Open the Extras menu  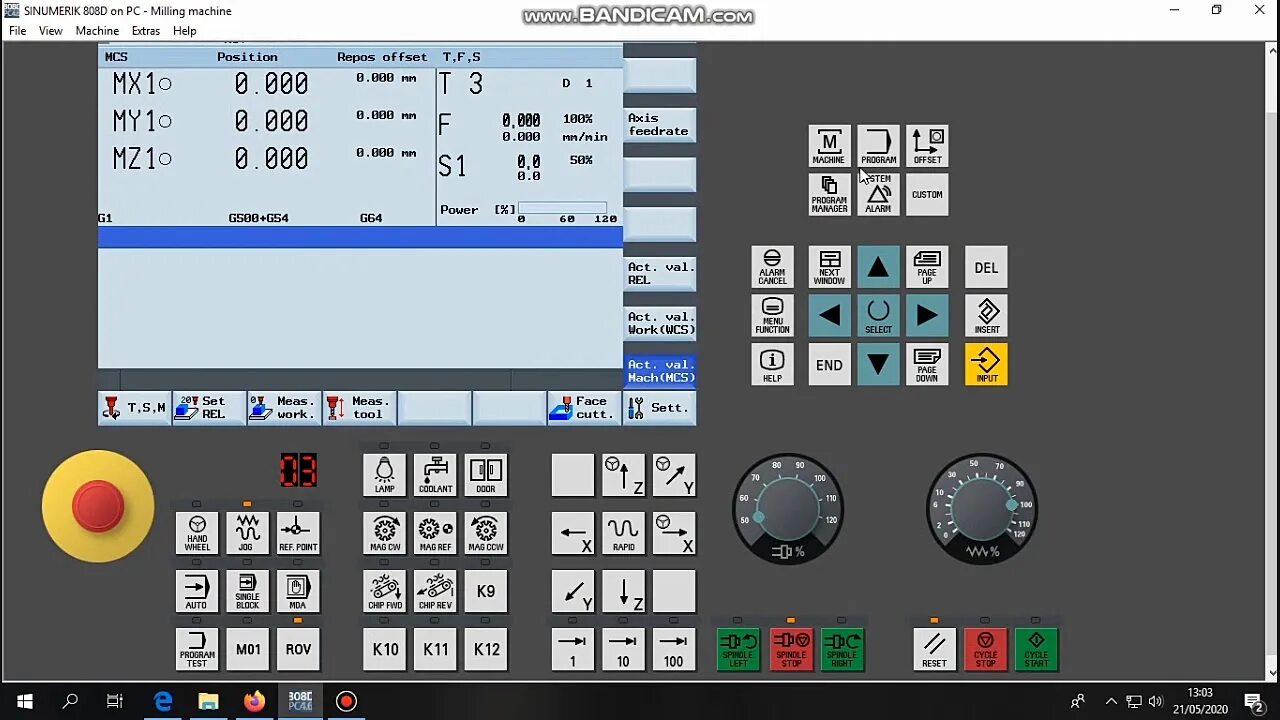[x=145, y=31]
